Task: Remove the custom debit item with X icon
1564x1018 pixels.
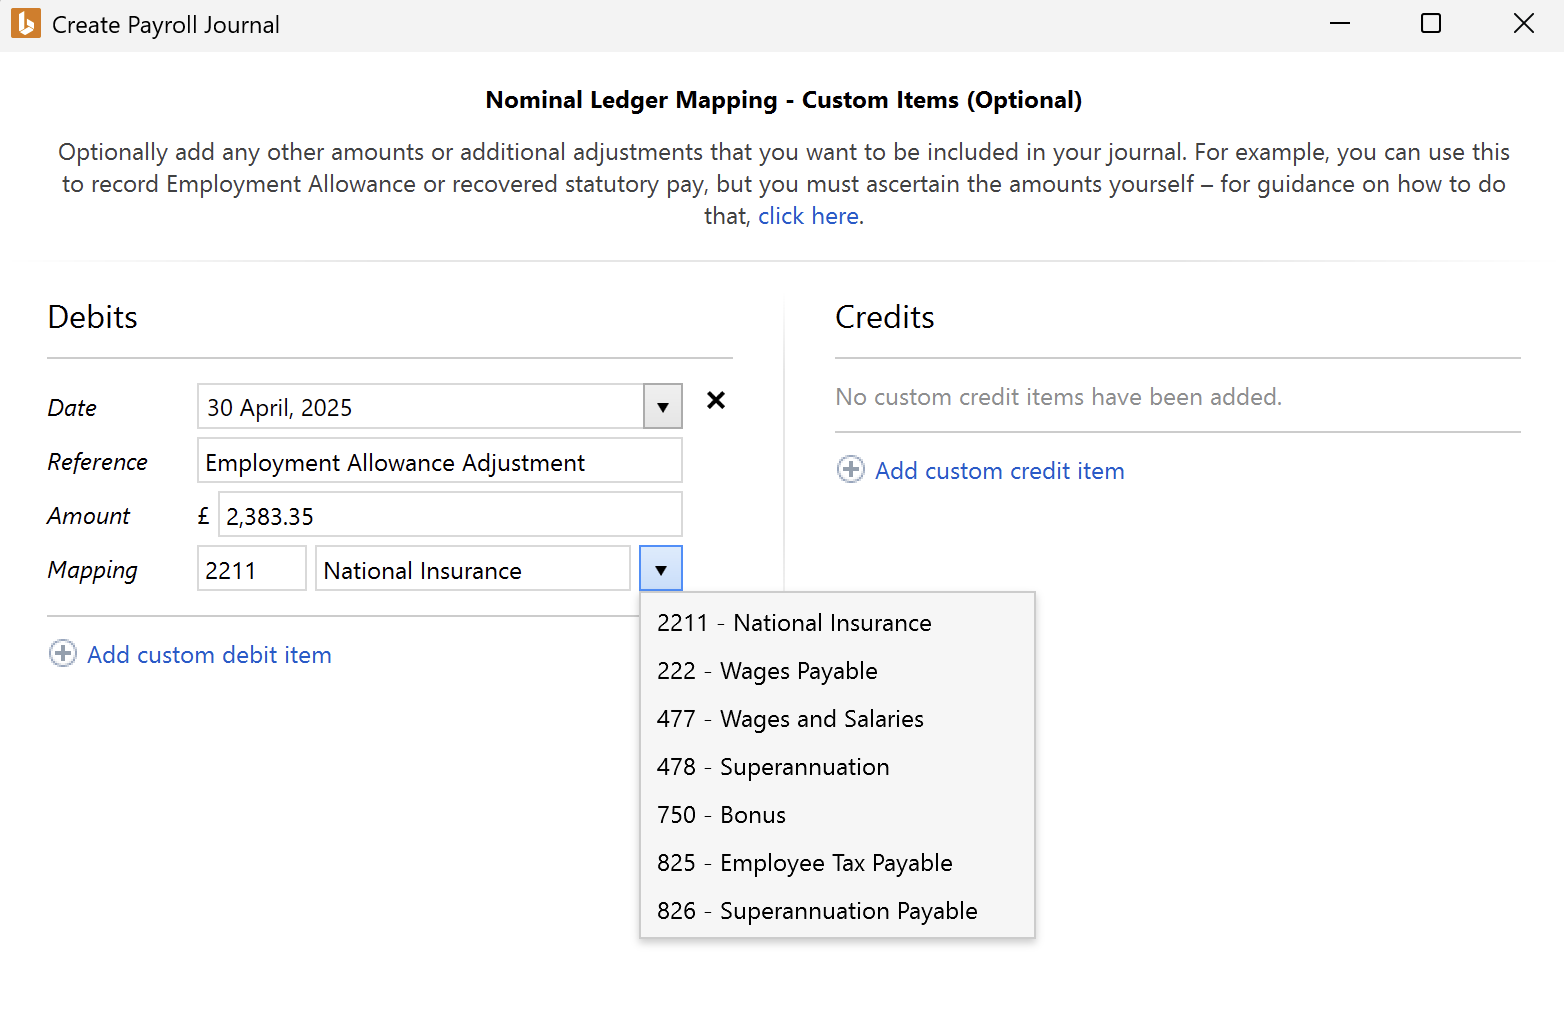Action: pos(716,400)
